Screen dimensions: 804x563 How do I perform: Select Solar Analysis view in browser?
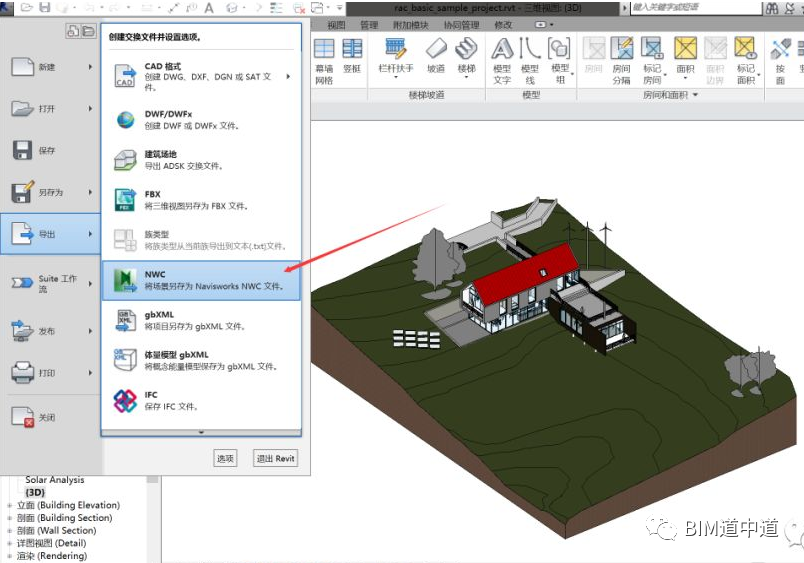(54, 479)
